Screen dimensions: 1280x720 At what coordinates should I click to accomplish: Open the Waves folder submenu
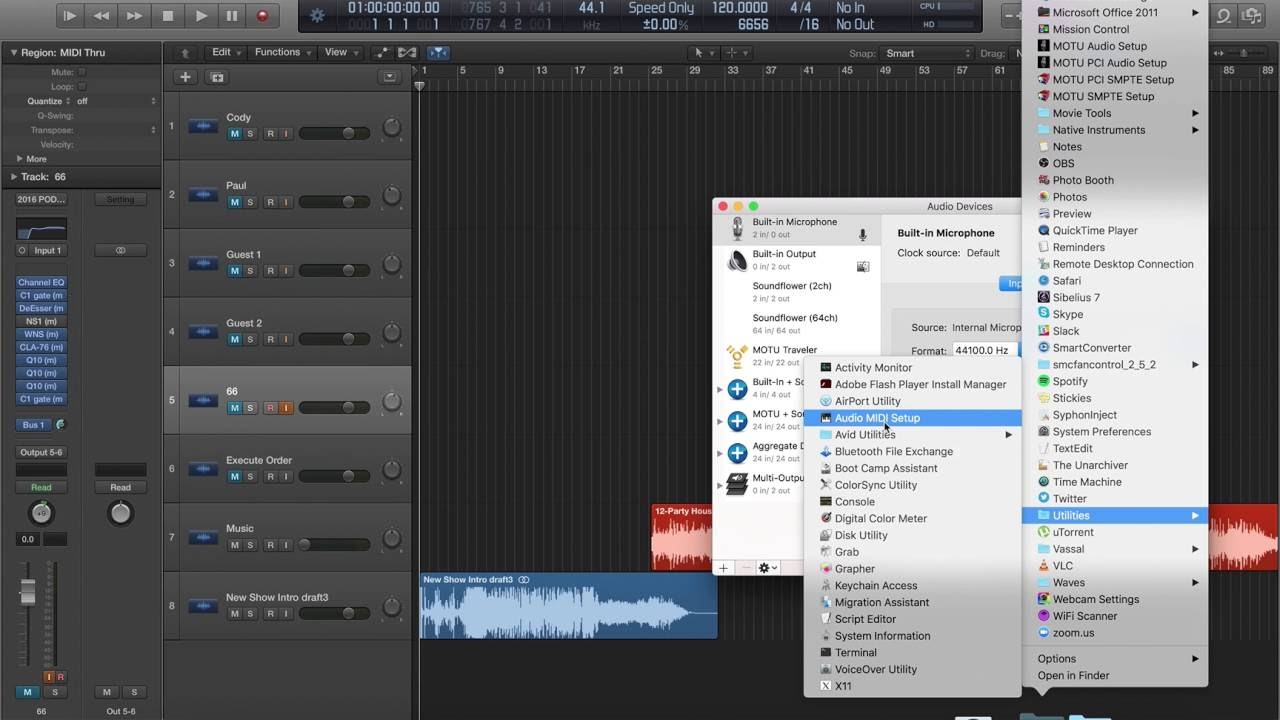(x=1115, y=582)
